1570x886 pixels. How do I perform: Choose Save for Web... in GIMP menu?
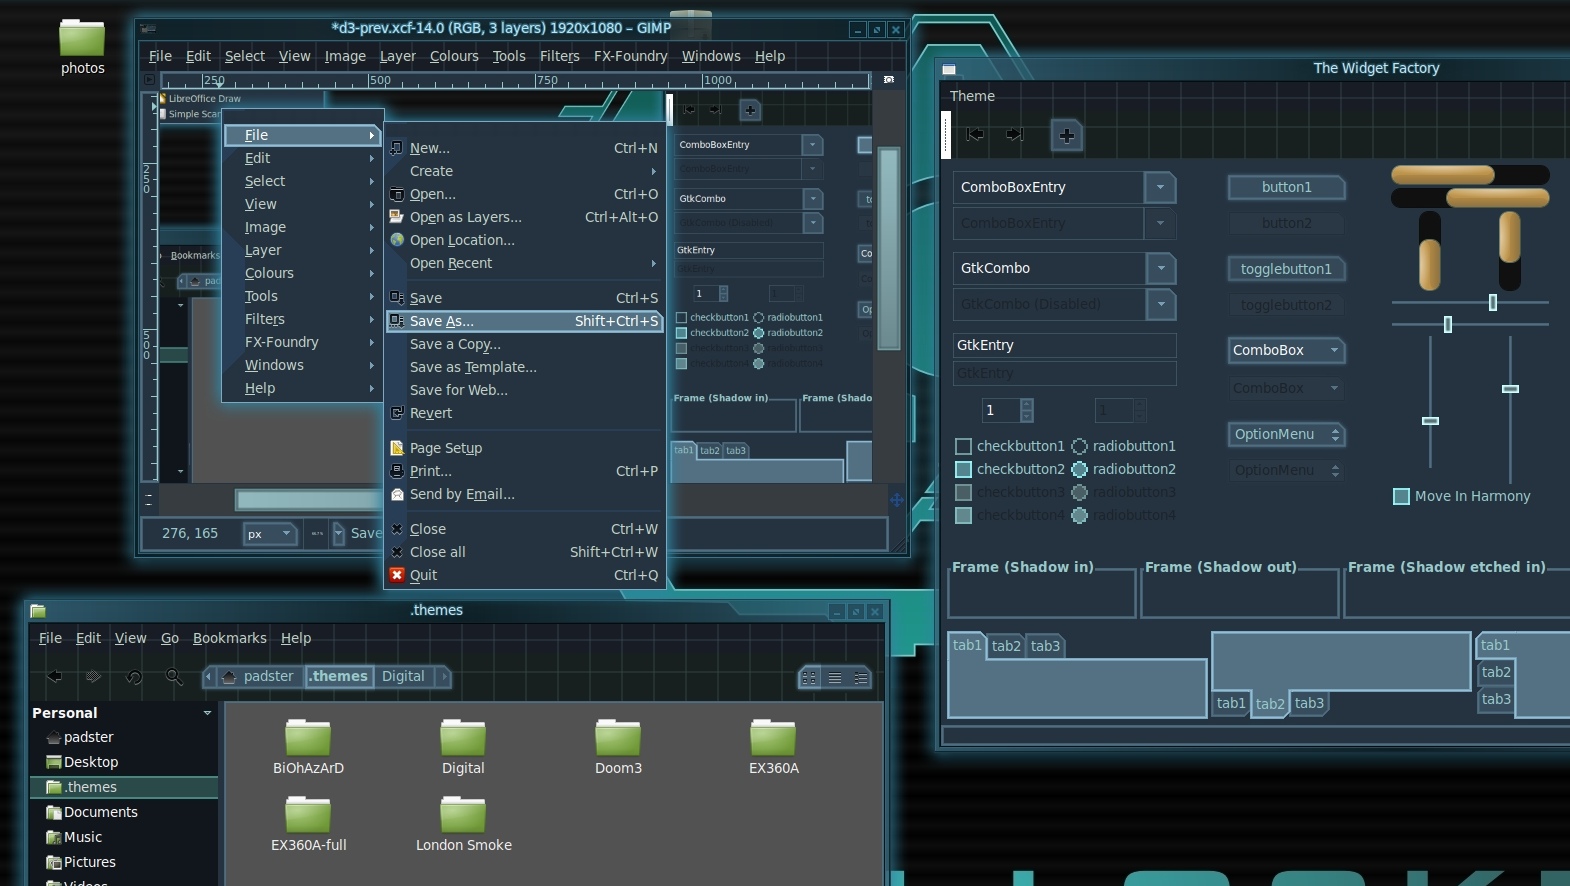tap(525, 390)
